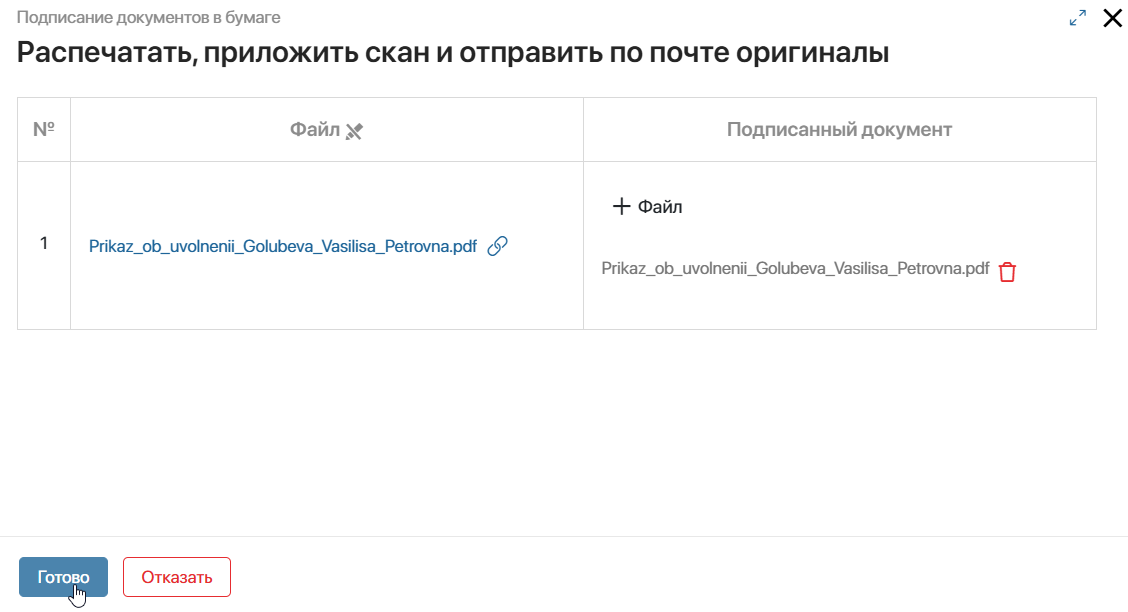1128x612 pixels.
Task: Delete the uploaded signed PDF with trash icon
Action: click(x=1007, y=271)
